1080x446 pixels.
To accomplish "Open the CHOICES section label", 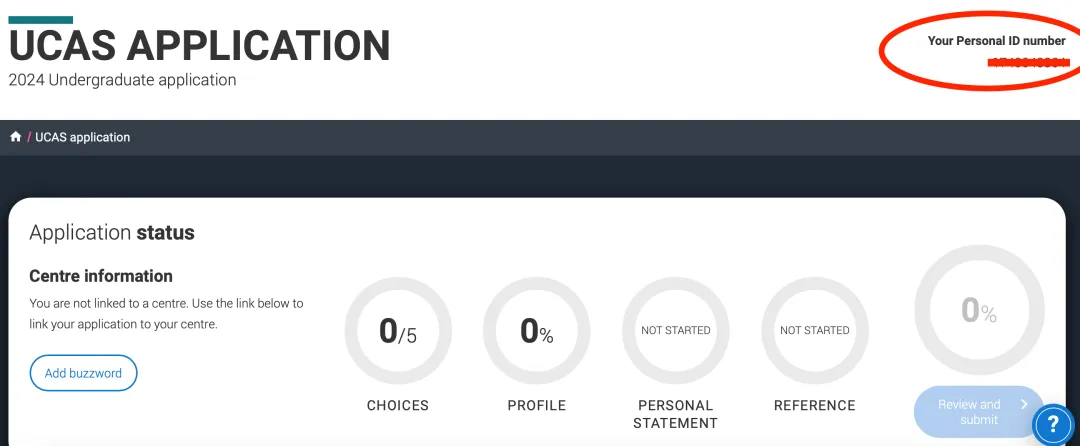I will [398, 405].
